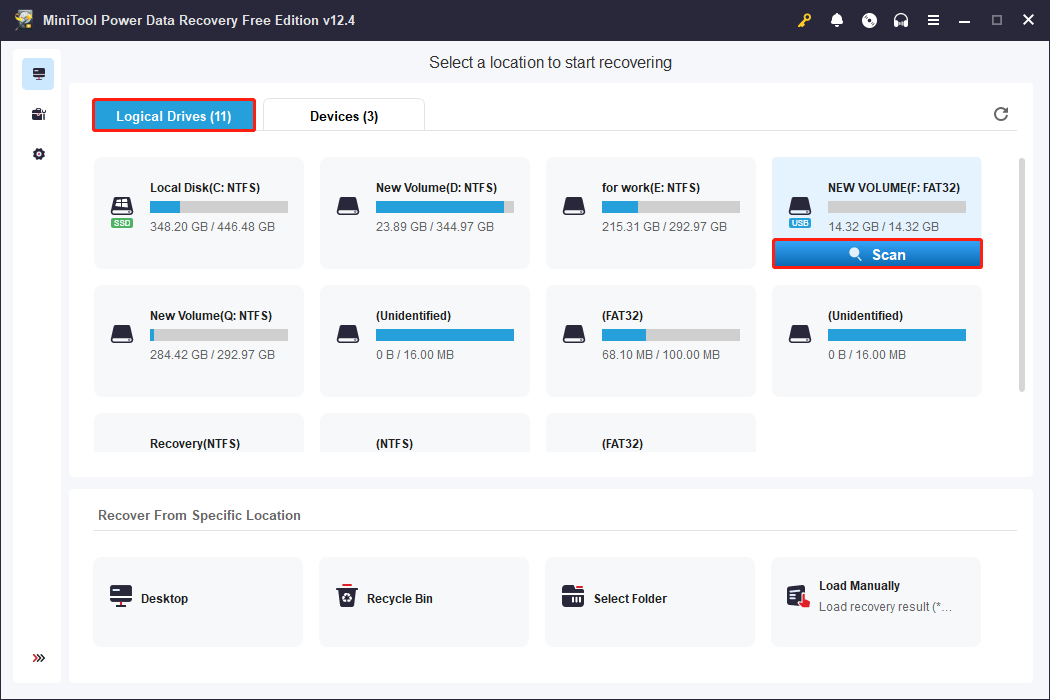Image resolution: width=1050 pixels, height=700 pixels.
Task: Open the hamburger menu in title bar
Action: 933,20
